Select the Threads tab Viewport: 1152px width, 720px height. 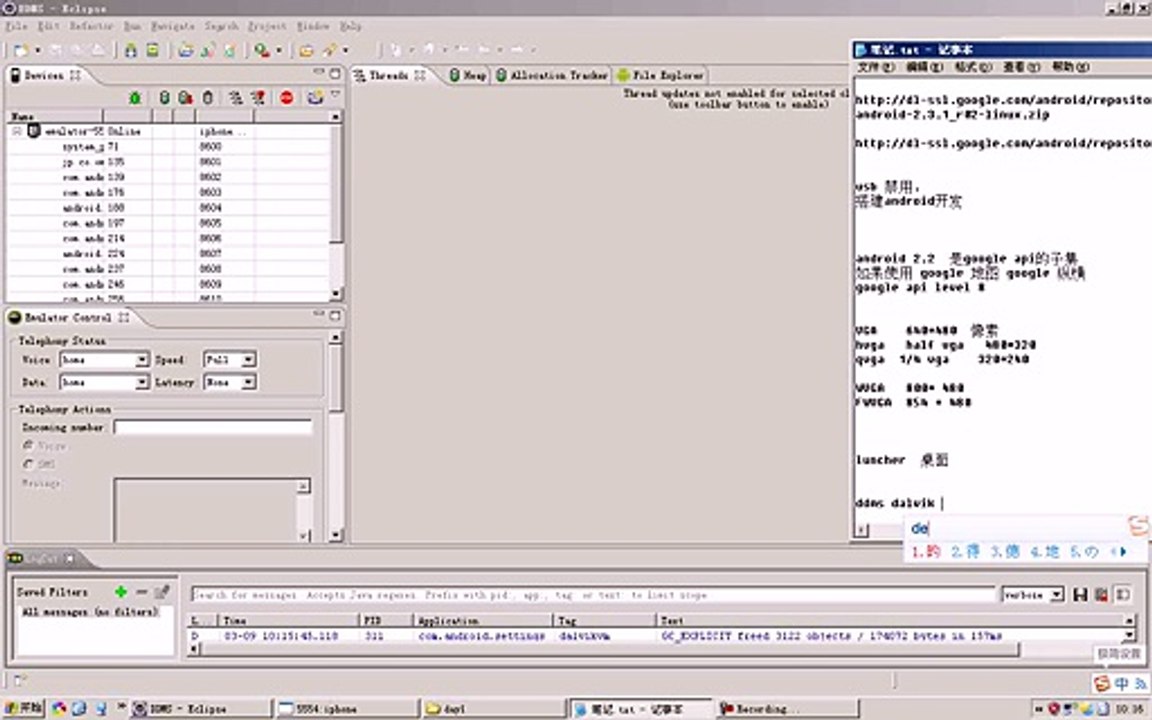click(390, 75)
